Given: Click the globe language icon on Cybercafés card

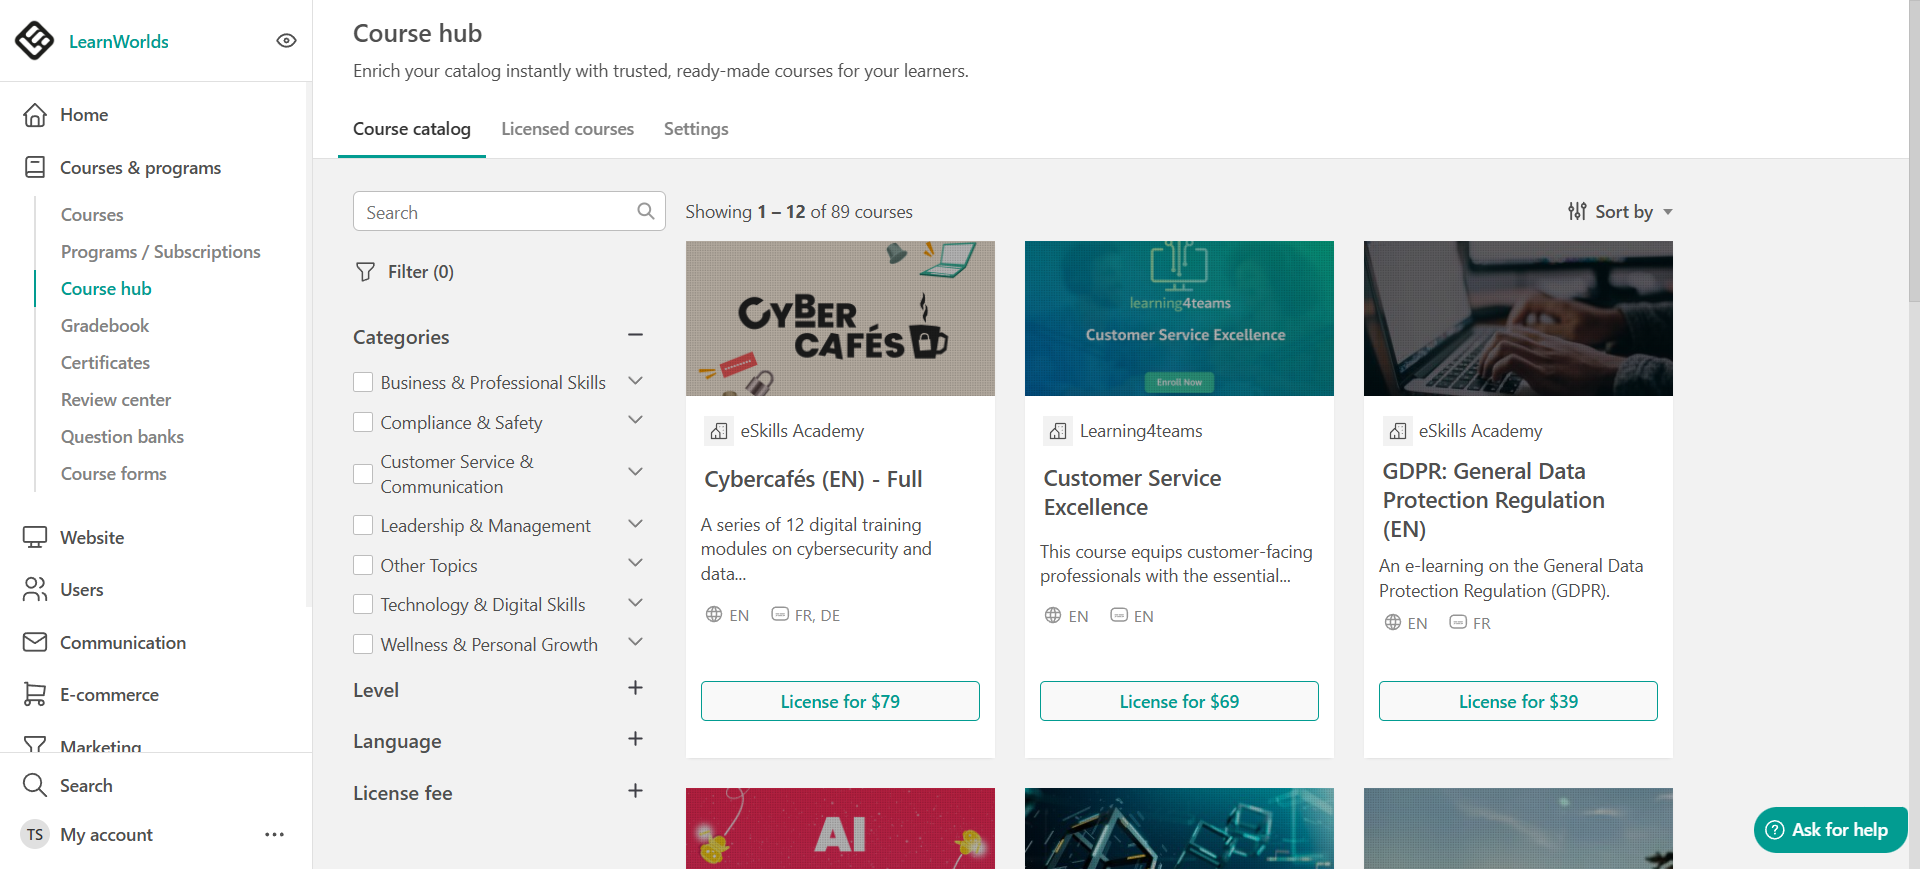Looking at the screenshot, I should 714,614.
